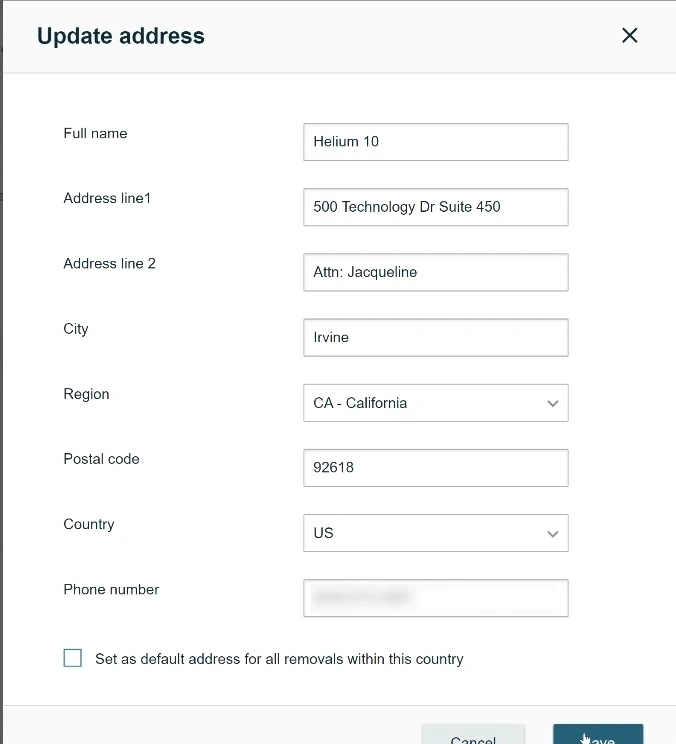Click the Postal code field with 92618
676x744 pixels.
[x=435, y=467]
